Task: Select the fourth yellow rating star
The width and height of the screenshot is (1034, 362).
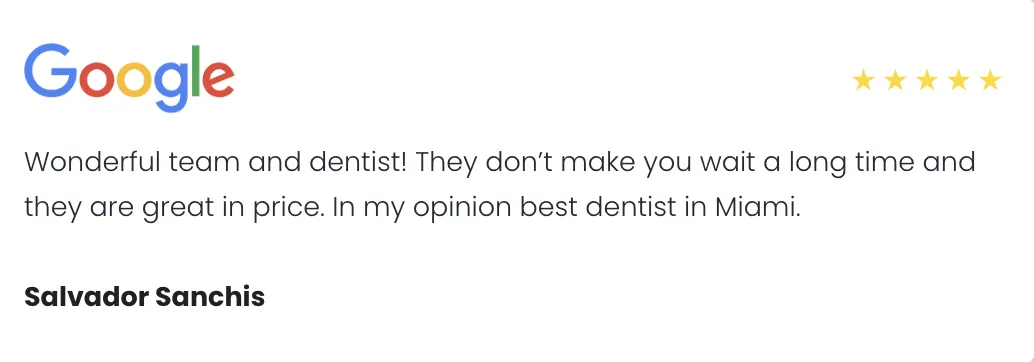Action: (x=958, y=80)
